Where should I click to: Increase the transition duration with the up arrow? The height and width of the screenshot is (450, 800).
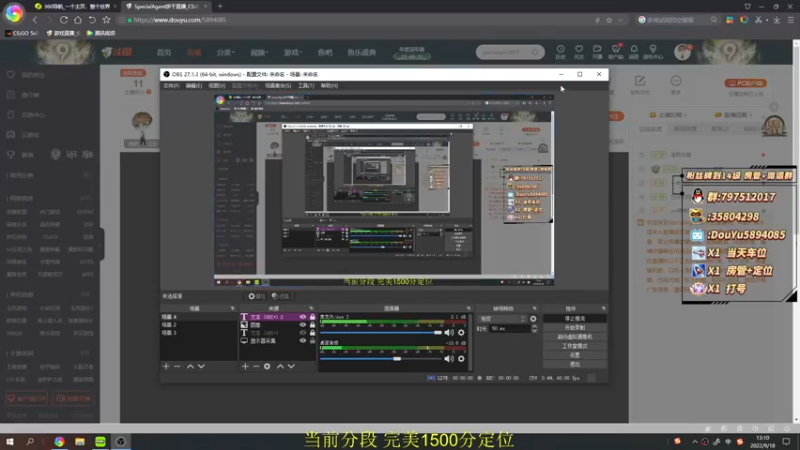click(x=534, y=327)
